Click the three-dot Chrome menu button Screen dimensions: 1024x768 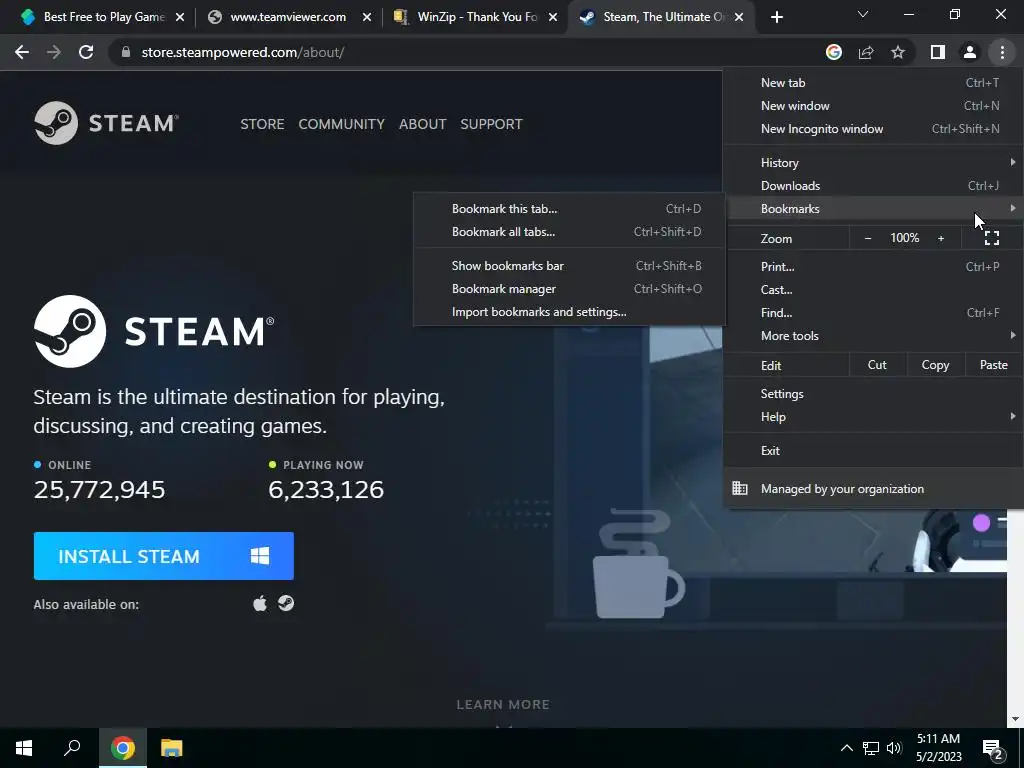point(1002,52)
